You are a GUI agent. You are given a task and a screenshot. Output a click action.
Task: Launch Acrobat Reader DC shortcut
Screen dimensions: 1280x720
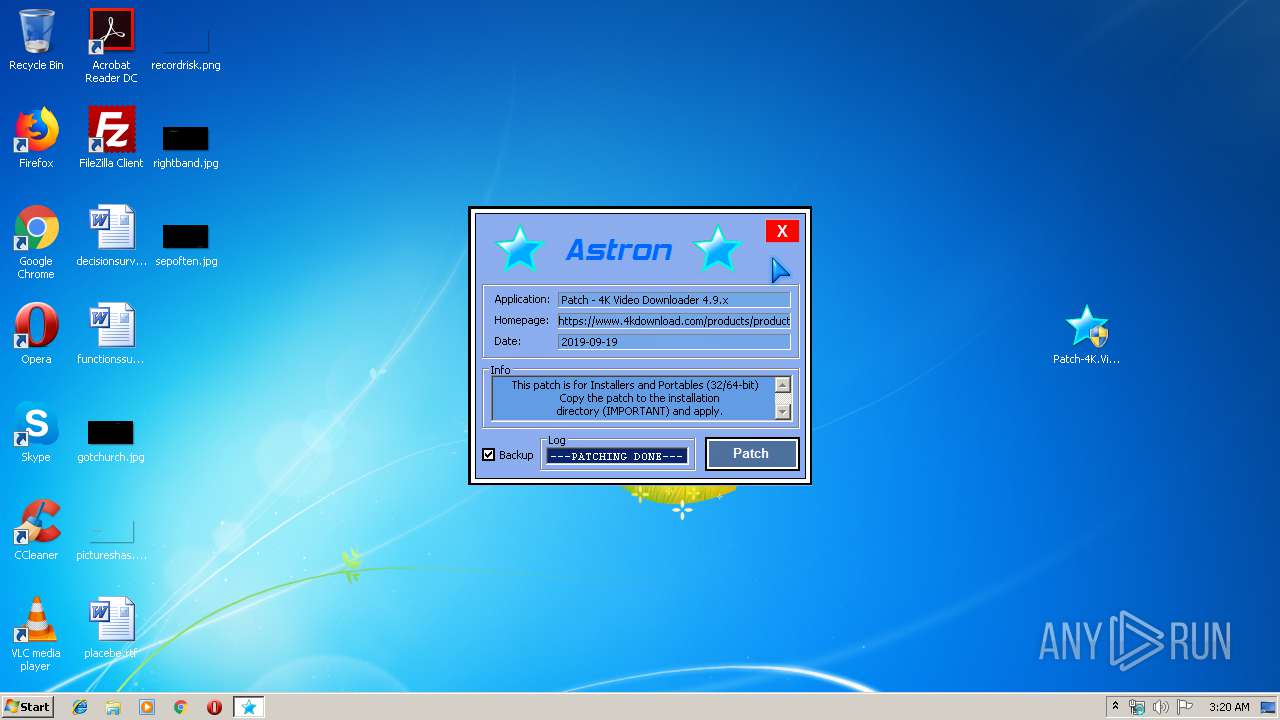(111, 46)
